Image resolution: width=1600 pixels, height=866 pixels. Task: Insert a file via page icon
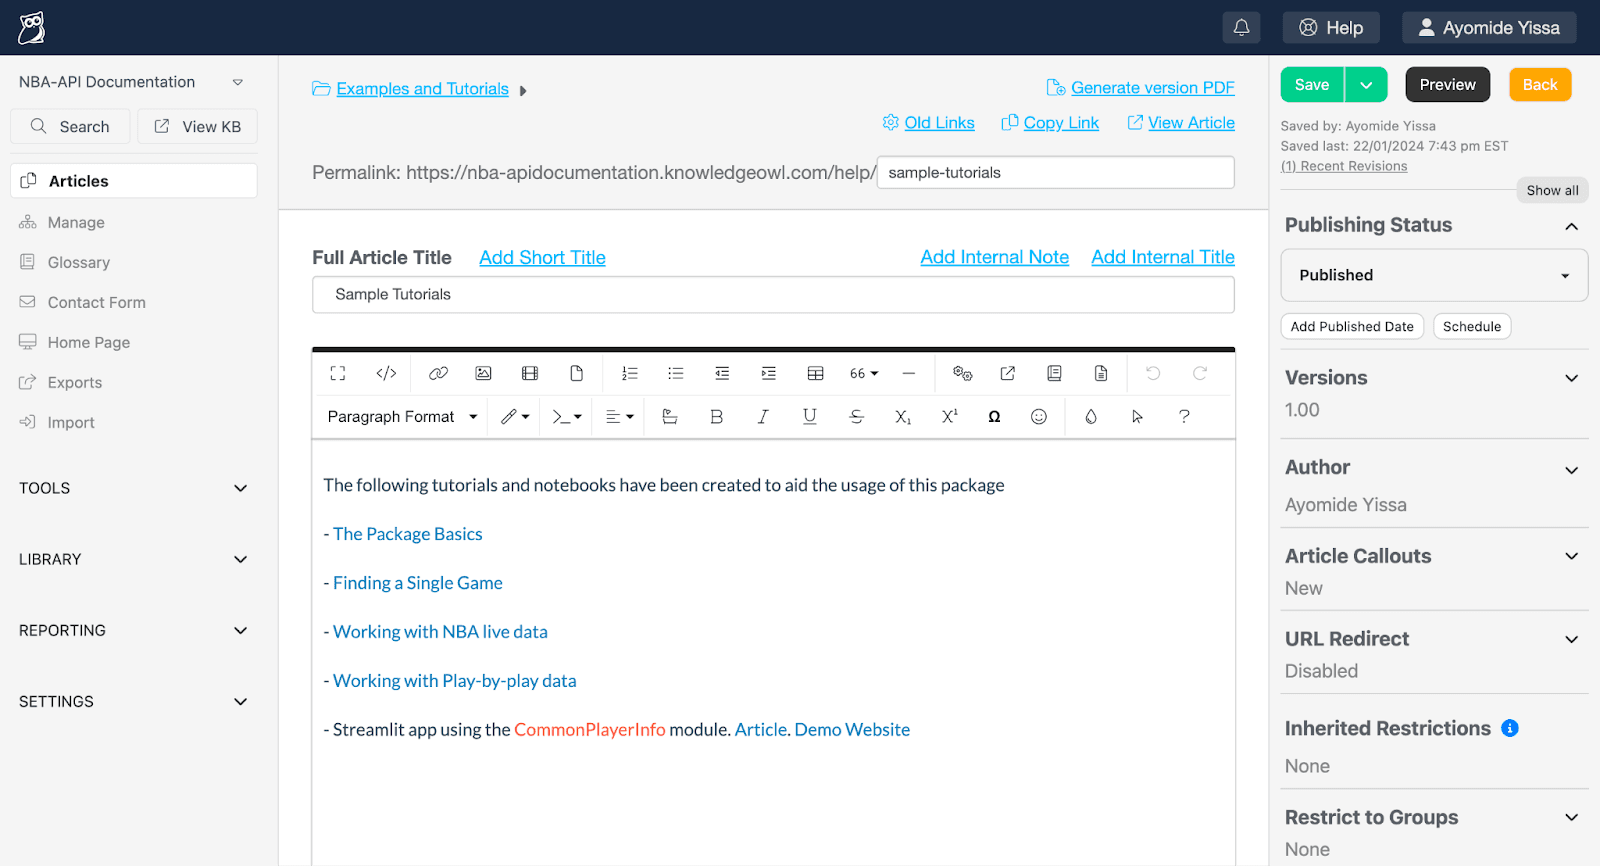click(x=577, y=373)
